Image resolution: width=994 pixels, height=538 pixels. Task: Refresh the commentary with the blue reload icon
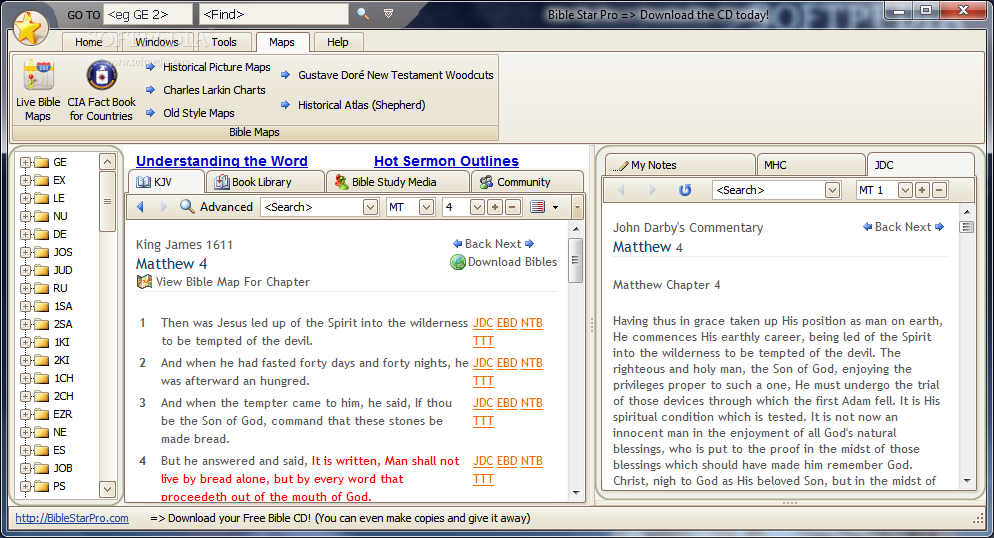[685, 189]
